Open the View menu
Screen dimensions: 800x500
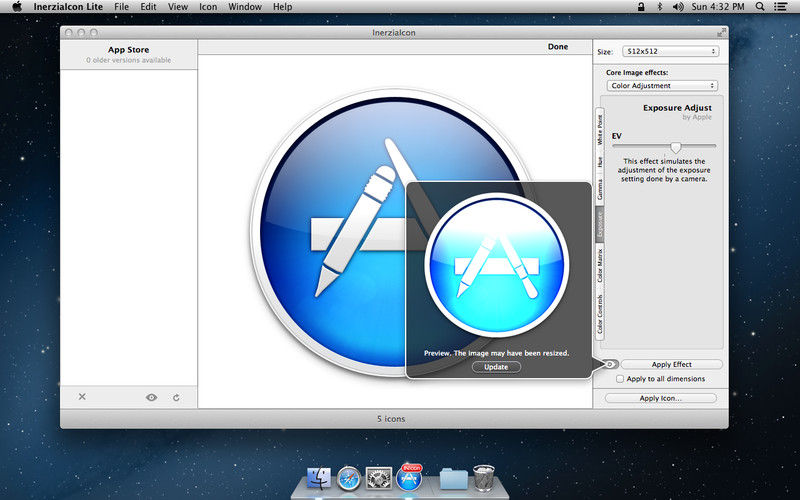178,7
